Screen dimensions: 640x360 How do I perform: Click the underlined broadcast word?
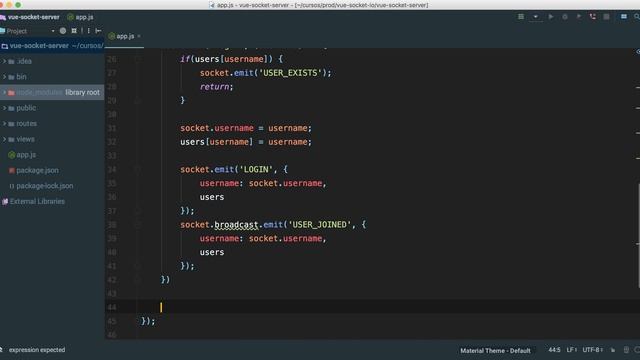point(236,225)
